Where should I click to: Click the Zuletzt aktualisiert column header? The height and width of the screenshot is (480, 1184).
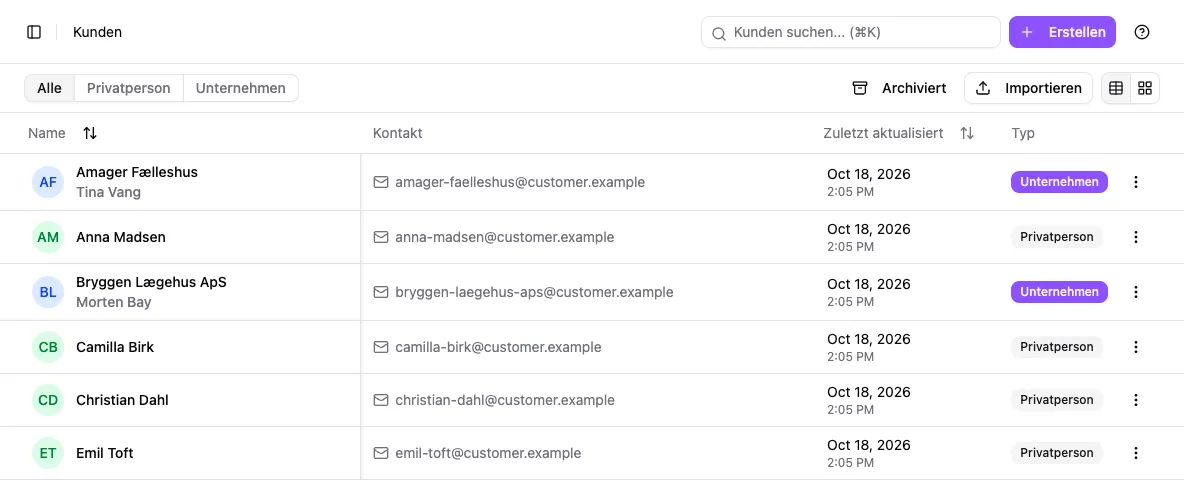883,133
